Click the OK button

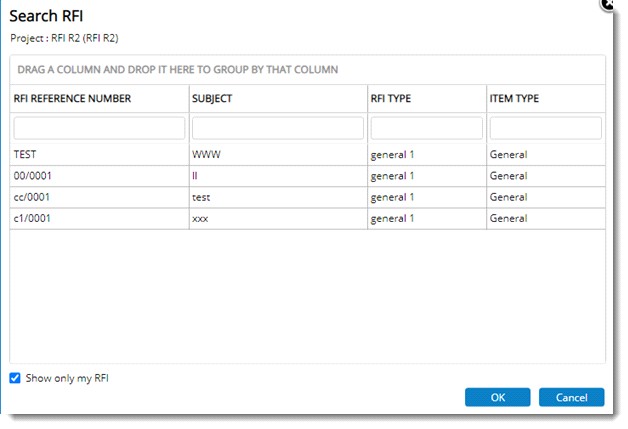pyautogui.click(x=497, y=397)
